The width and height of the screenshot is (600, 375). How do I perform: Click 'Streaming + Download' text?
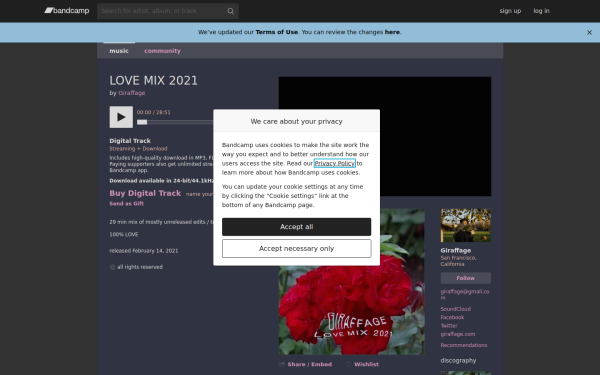pyautogui.click(x=138, y=149)
